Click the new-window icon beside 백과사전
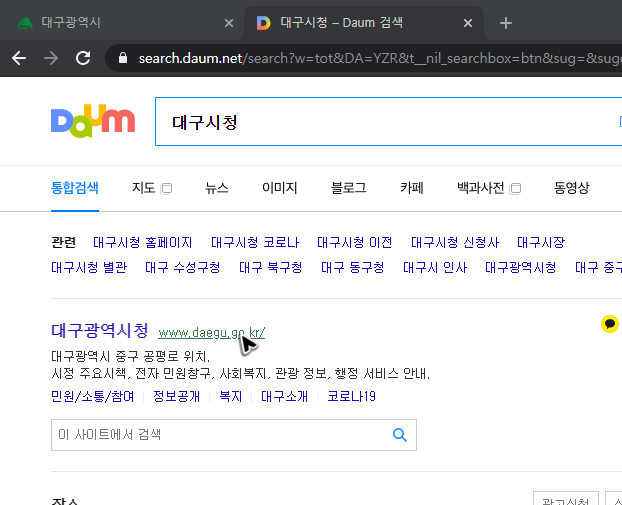Viewport: 622px width, 505px height. 515,188
